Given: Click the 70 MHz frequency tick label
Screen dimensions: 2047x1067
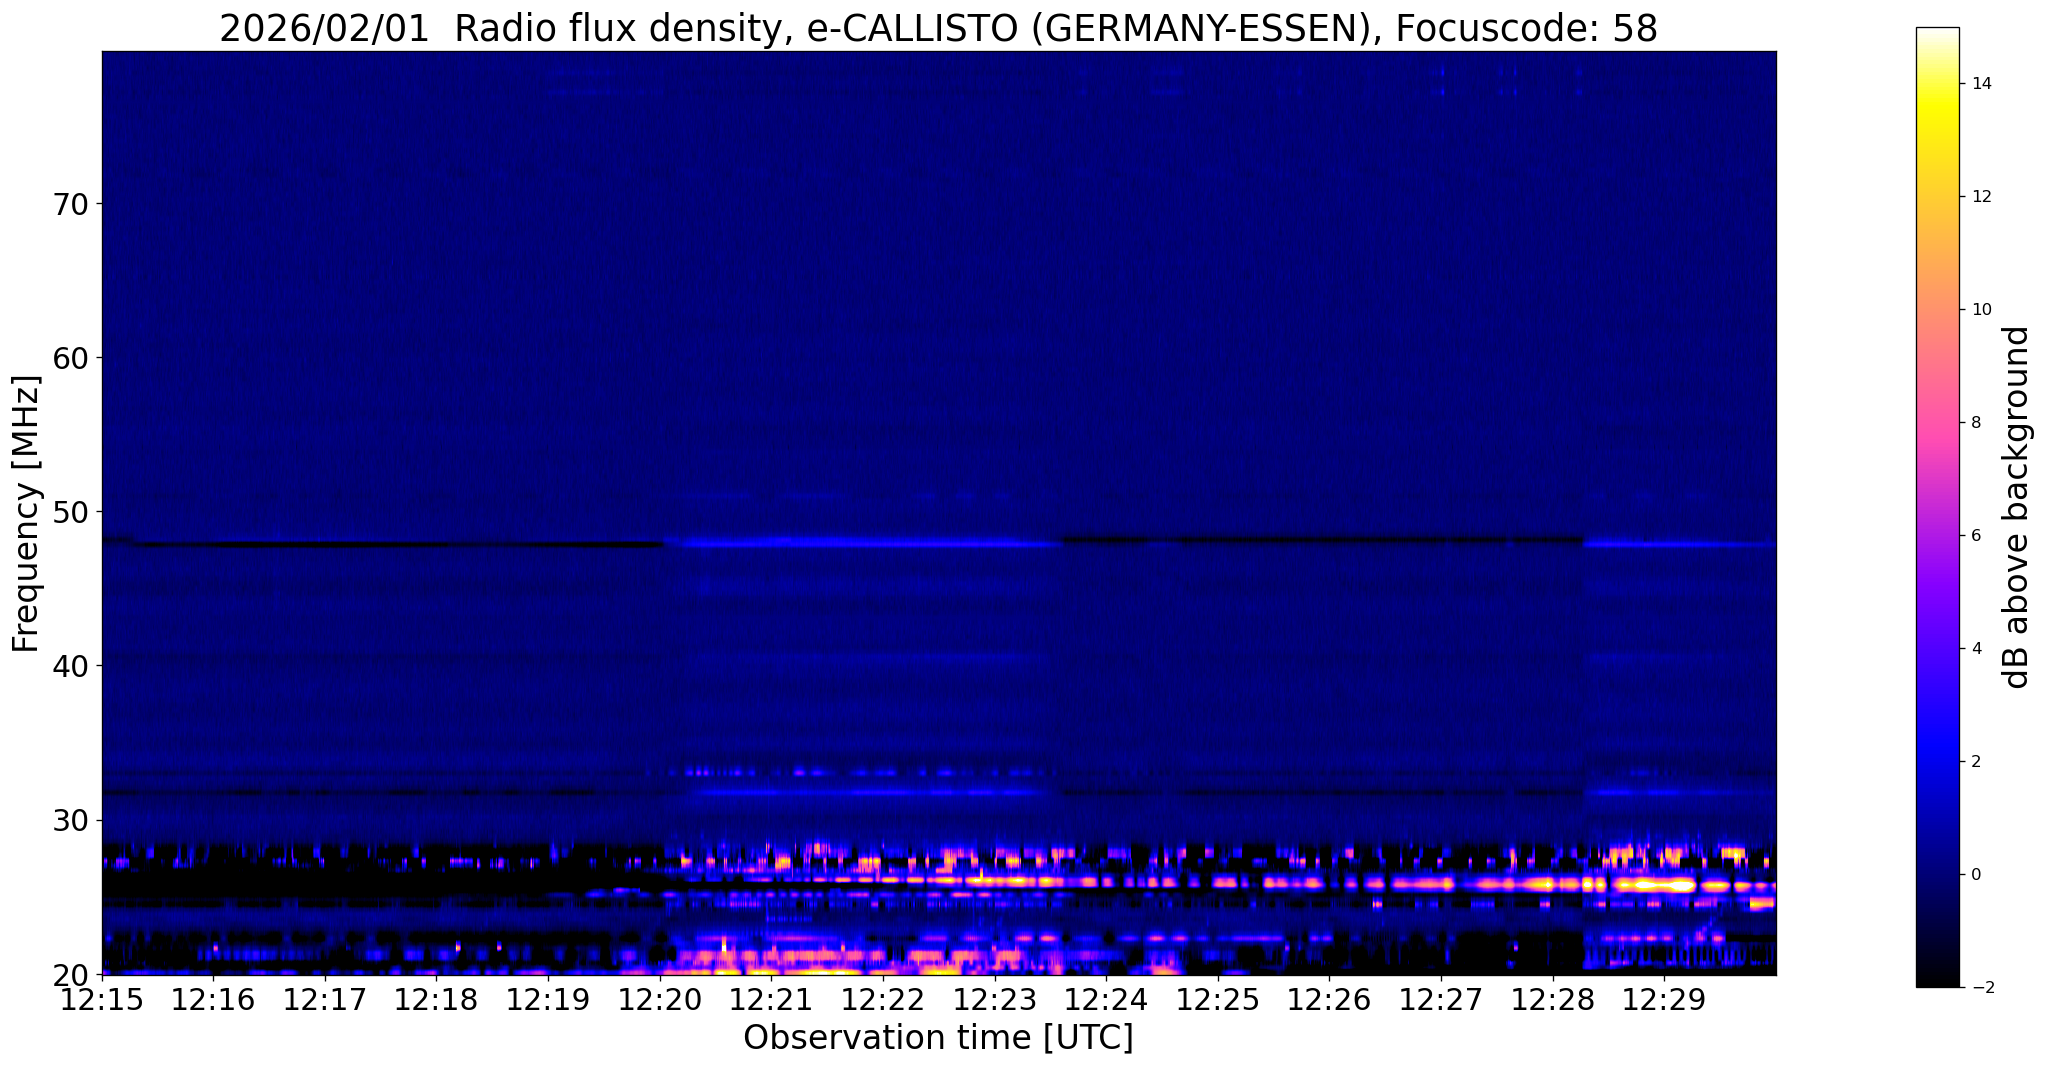Looking at the screenshot, I should pos(69,204).
